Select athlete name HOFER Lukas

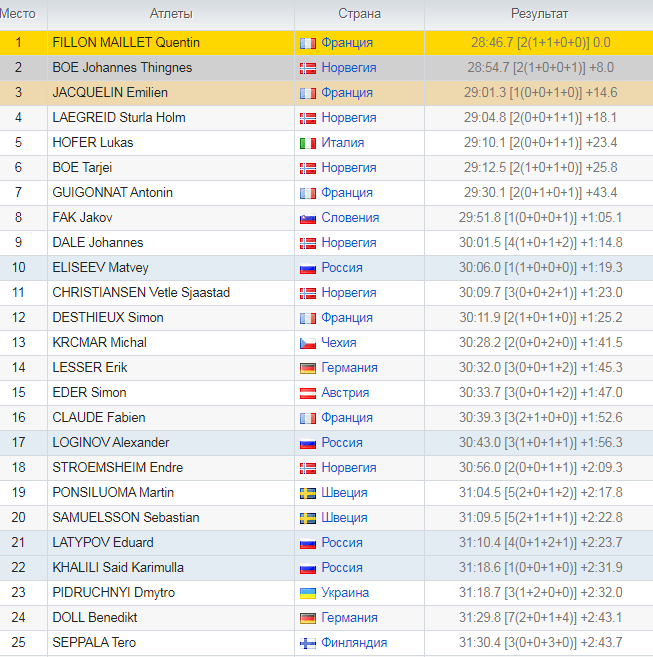tap(93, 142)
